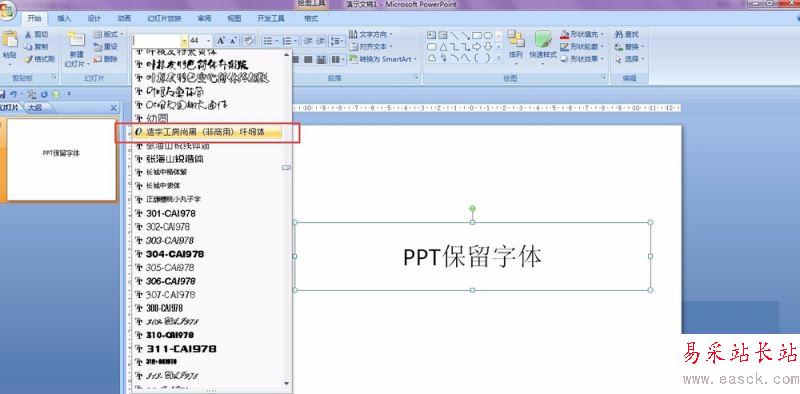Click the Delete (删除) slide command
This screenshot has width=800, height=394.
[106, 59]
